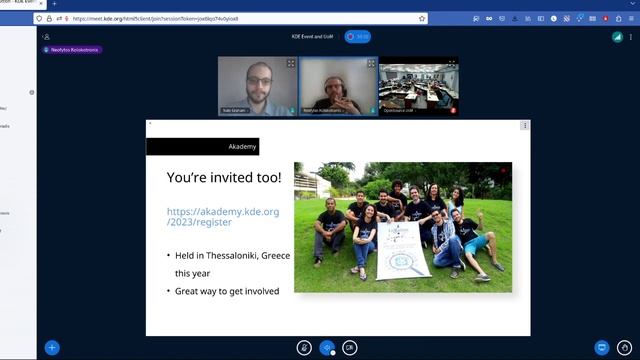The height and width of the screenshot is (360, 640).
Task: Toggle the microphone mute button
Action: coord(304,348)
